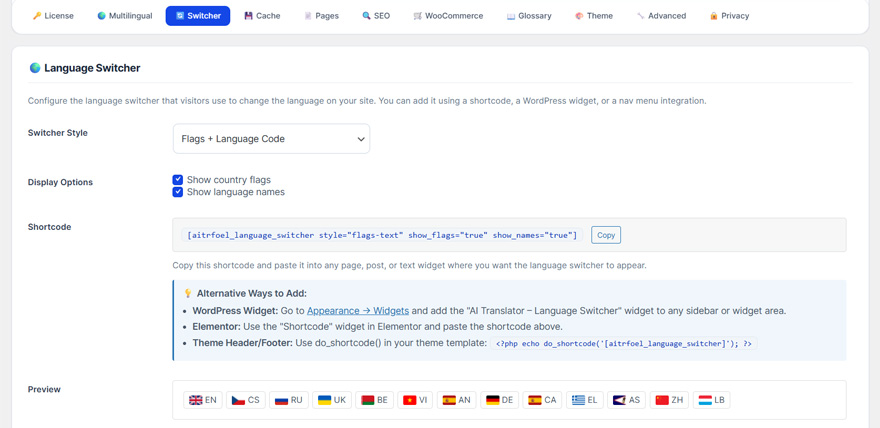Open the WooCommerce tab
The width and height of the screenshot is (880, 428).
447,16
